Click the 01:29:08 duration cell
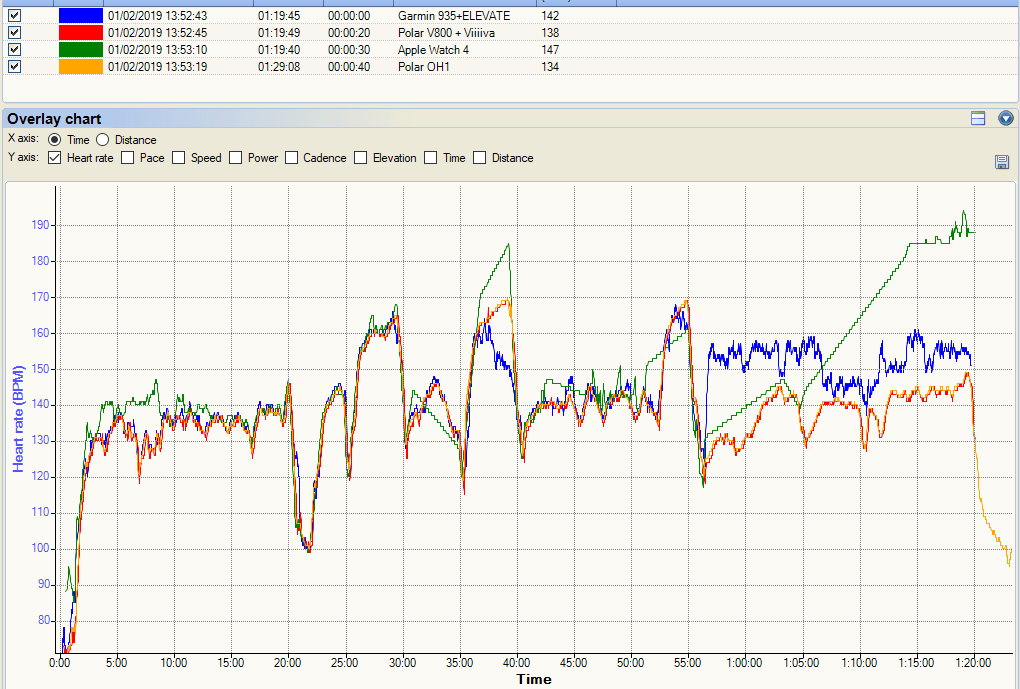This screenshot has height=689, width=1020. tap(279, 66)
